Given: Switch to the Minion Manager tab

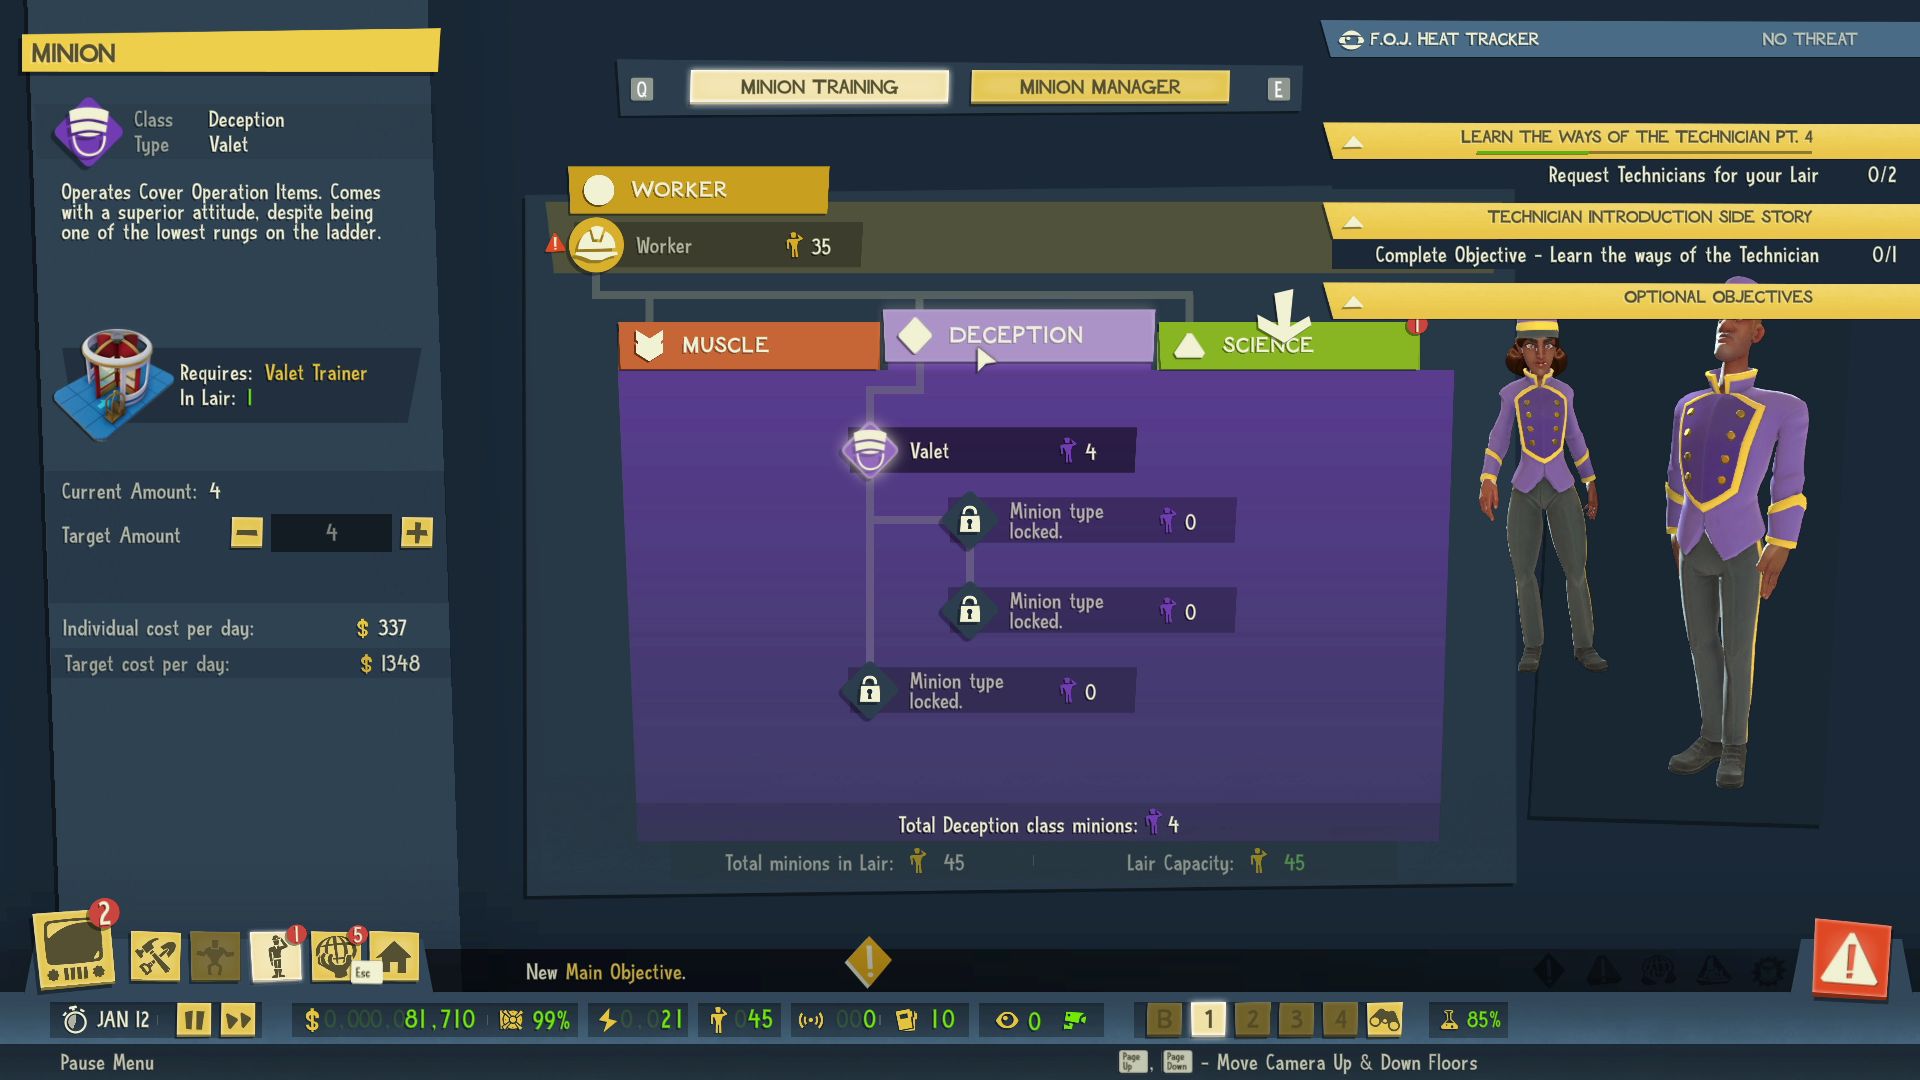Looking at the screenshot, I should [x=1098, y=87].
